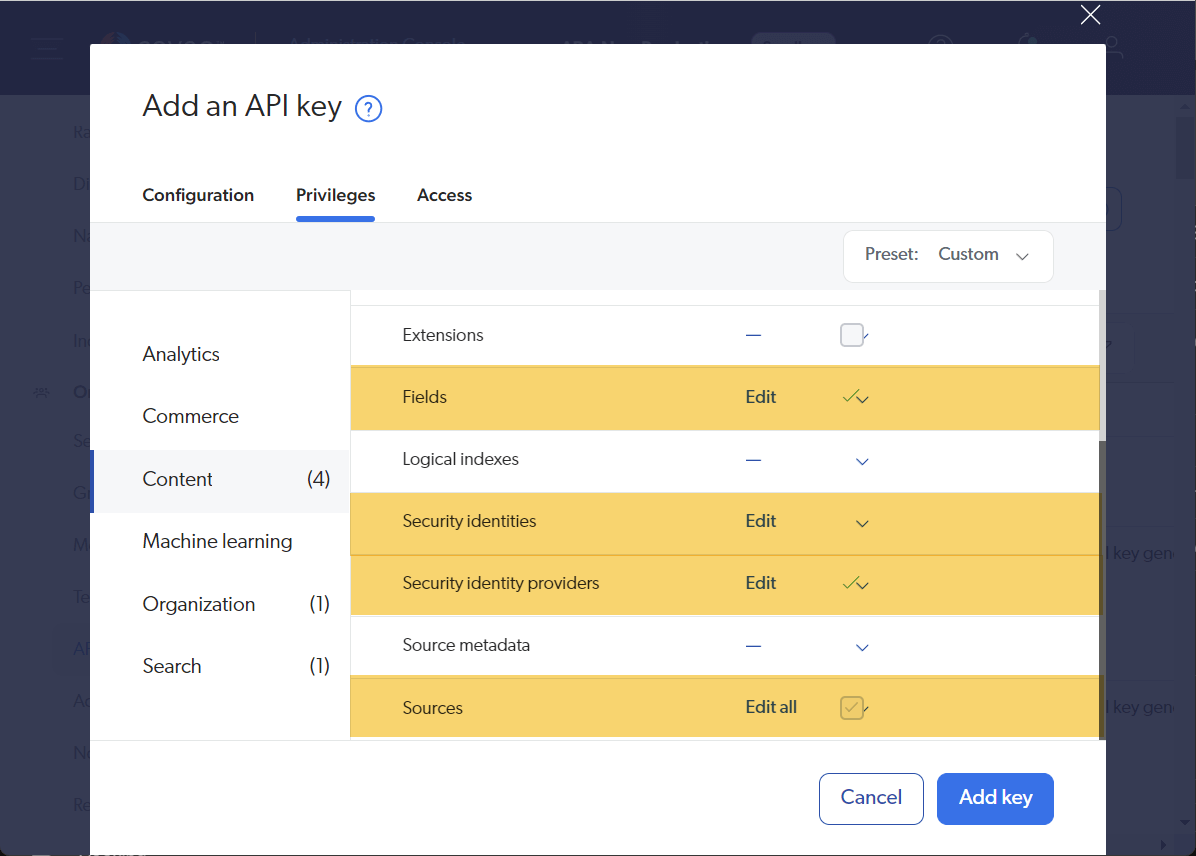Expand the Logical indexes access level chevron
1196x856 pixels.
click(x=862, y=461)
